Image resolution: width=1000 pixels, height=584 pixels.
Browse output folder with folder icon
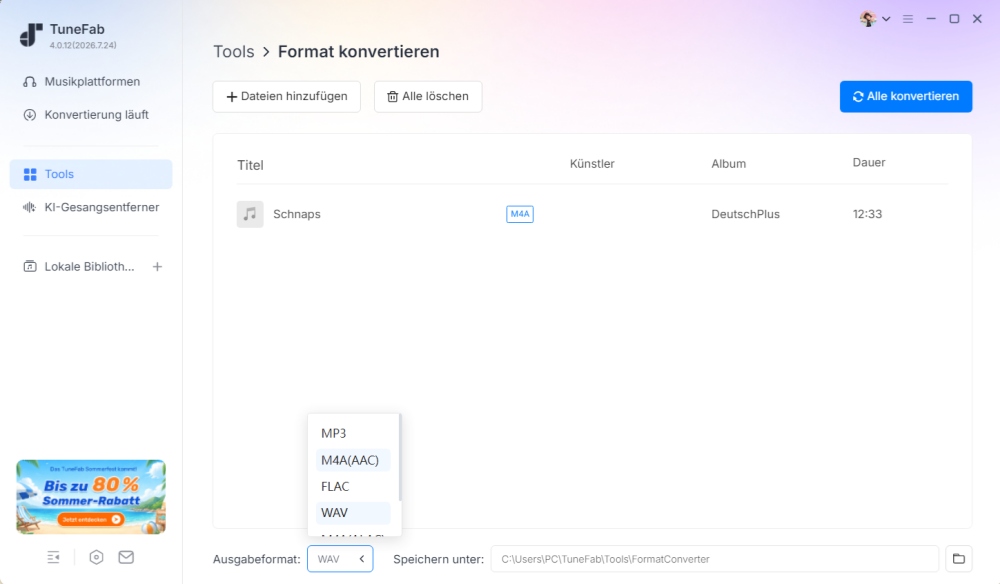(x=959, y=559)
